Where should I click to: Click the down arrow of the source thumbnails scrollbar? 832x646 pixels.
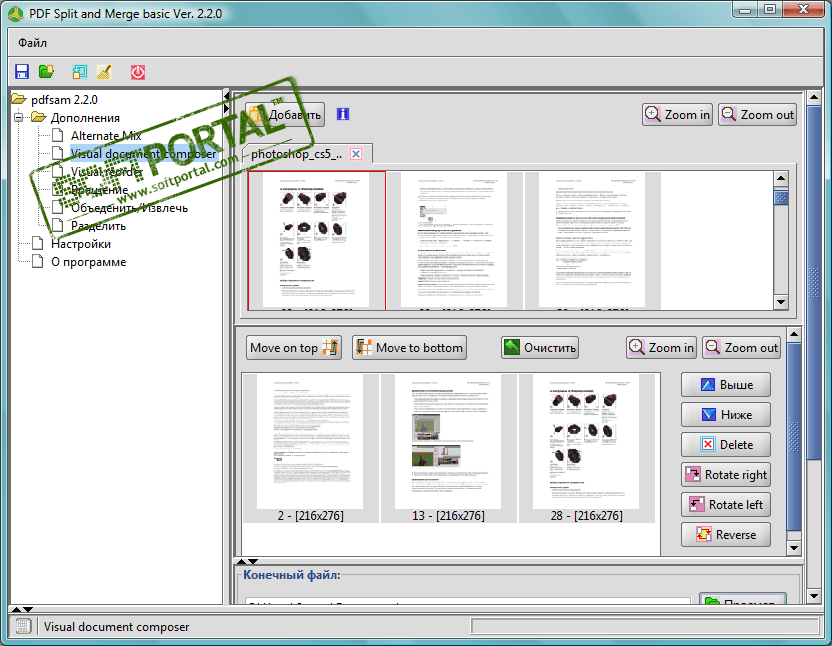781,302
